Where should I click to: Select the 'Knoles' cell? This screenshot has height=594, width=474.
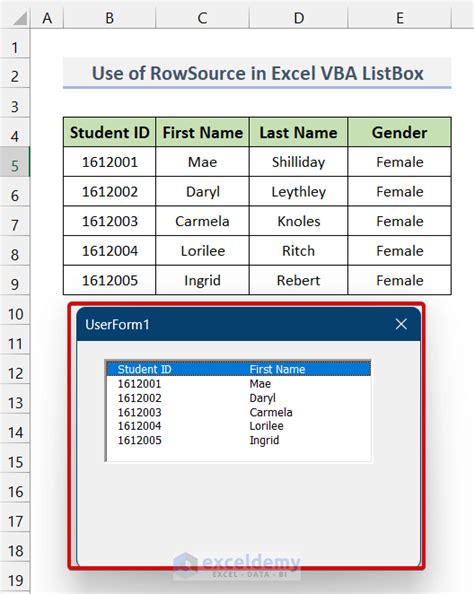(x=299, y=221)
